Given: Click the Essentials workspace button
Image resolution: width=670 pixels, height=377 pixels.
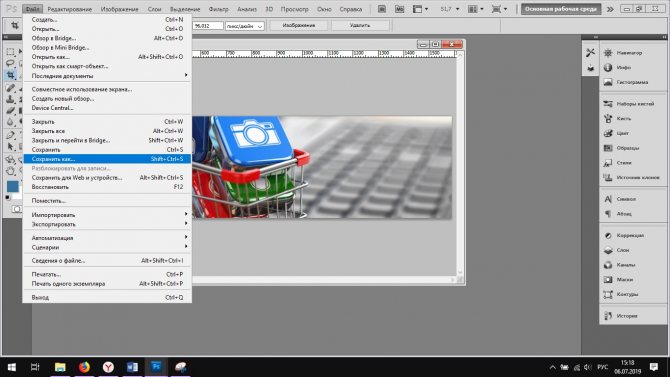Looking at the screenshot, I should (561, 9).
